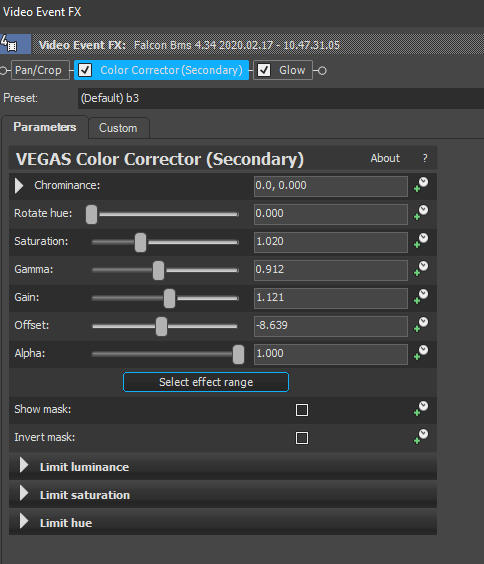Click the Saturation animate keyframe icon

tap(421, 241)
